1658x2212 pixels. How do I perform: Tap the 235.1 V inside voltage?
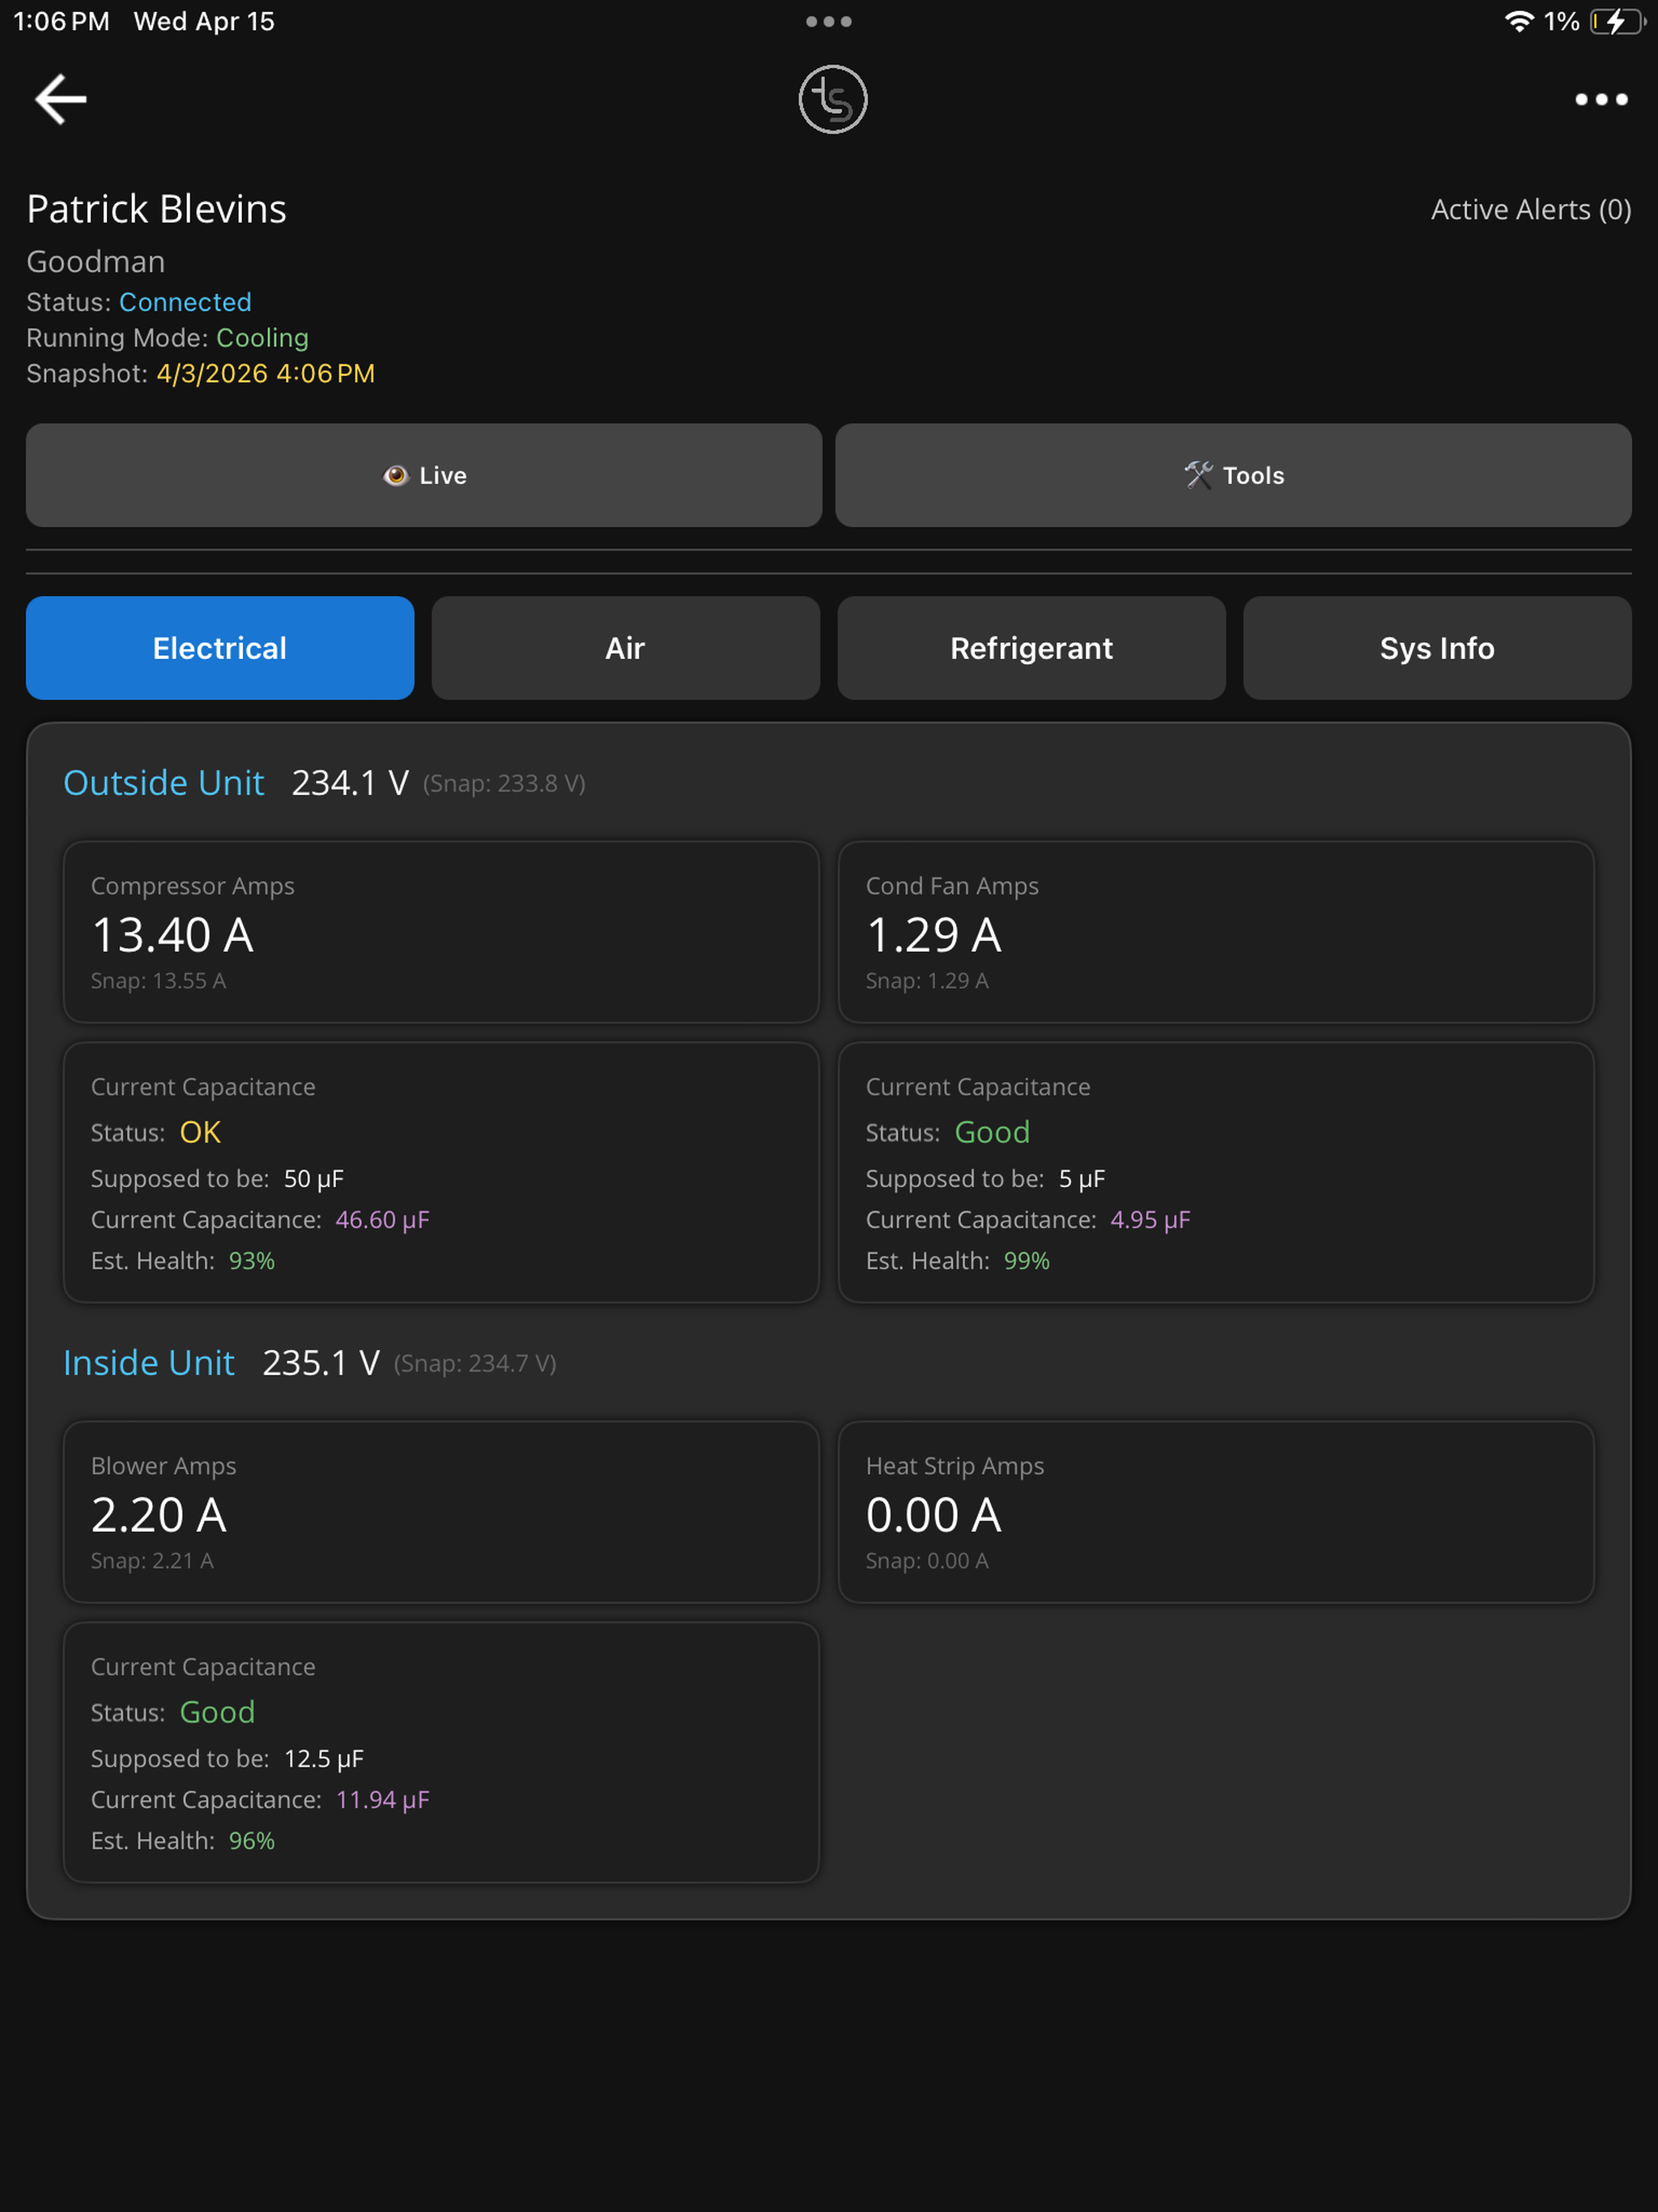click(321, 1362)
